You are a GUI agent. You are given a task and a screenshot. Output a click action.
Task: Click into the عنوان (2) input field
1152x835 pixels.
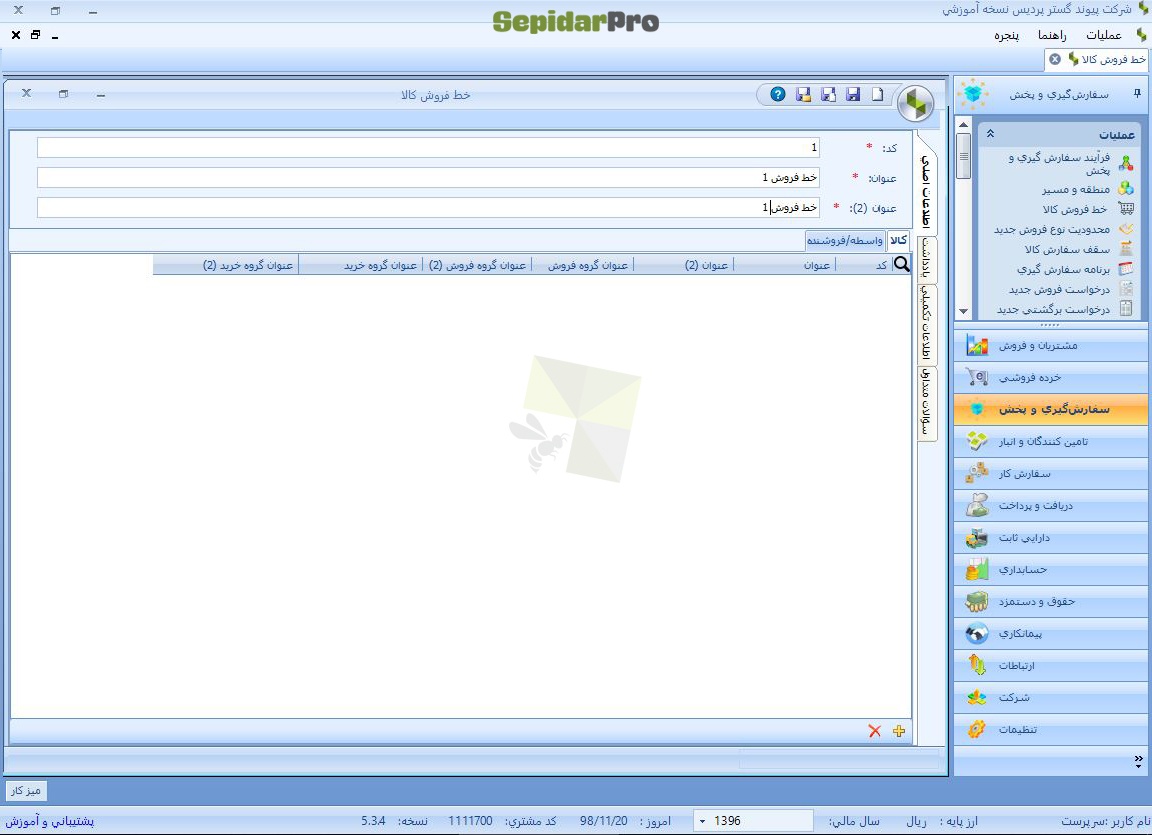pos(428,208)
